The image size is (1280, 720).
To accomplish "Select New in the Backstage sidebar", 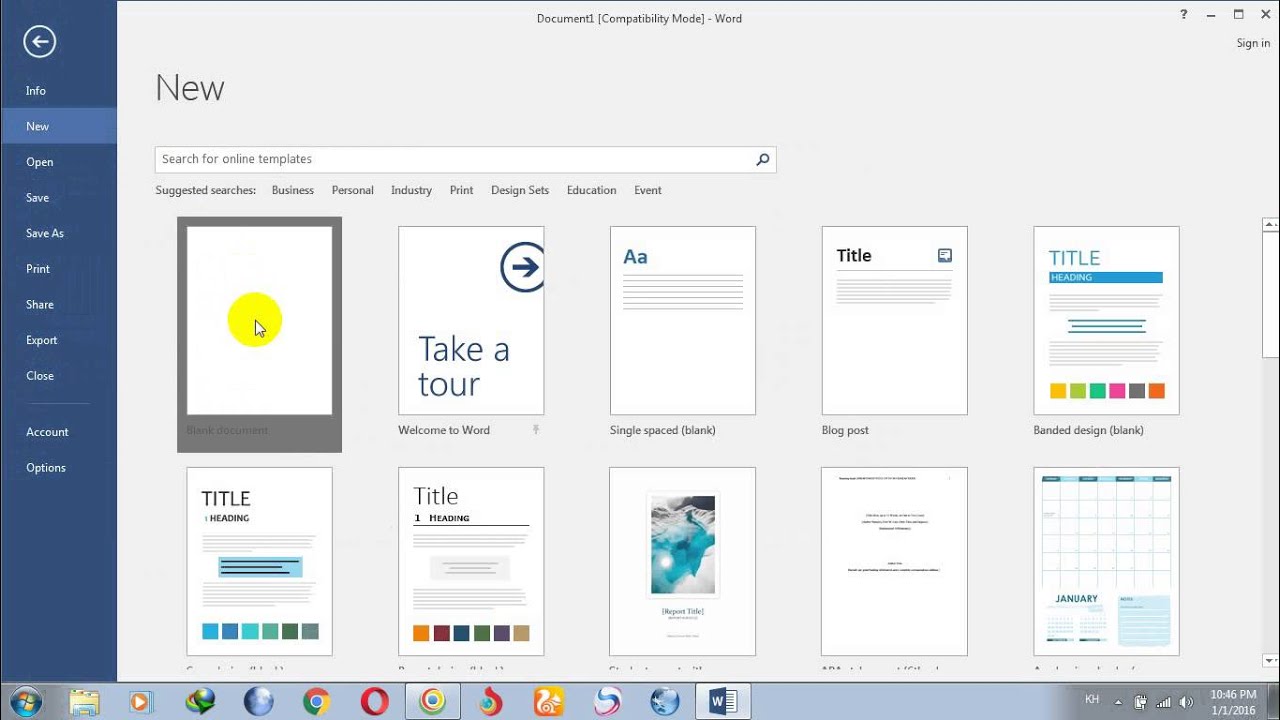I will 58,126.
